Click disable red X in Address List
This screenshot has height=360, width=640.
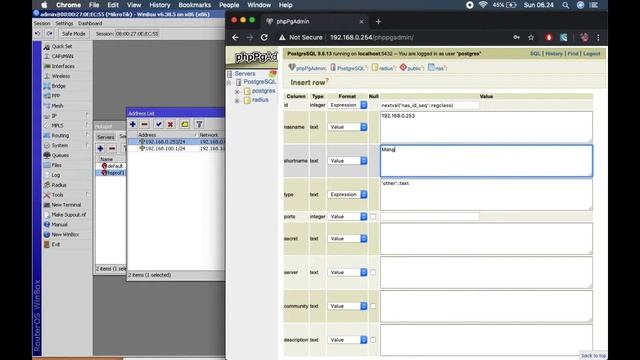coord(171,124)
